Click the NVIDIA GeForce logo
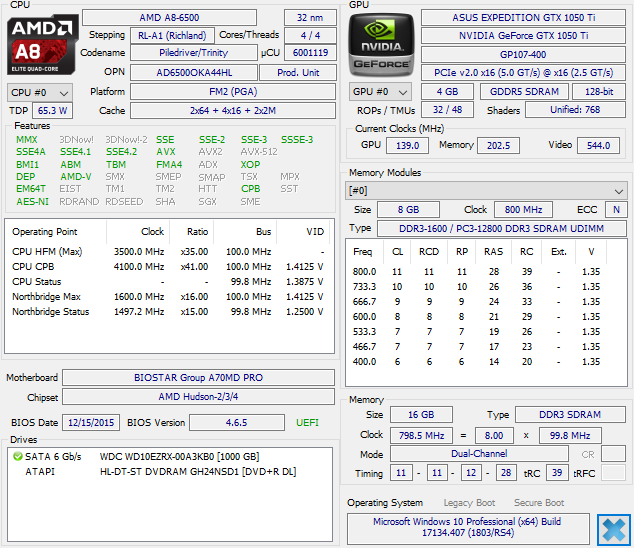This screenshot has width=634, height=548. 381,45
